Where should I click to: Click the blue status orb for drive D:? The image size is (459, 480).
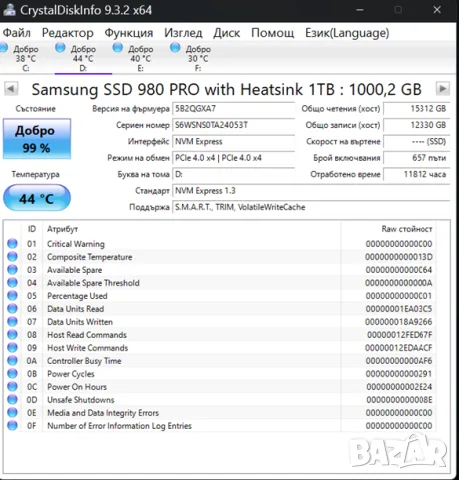[x=60, y=48]
